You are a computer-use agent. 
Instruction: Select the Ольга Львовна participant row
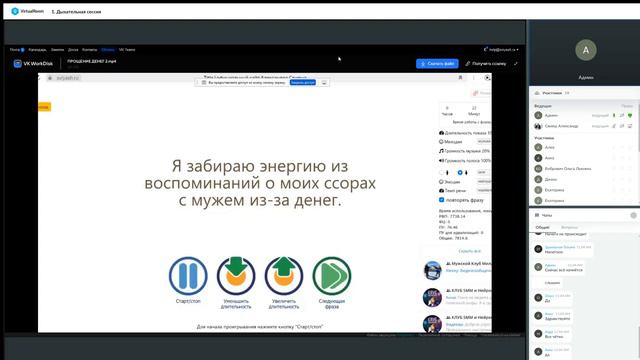click(584, 169)
